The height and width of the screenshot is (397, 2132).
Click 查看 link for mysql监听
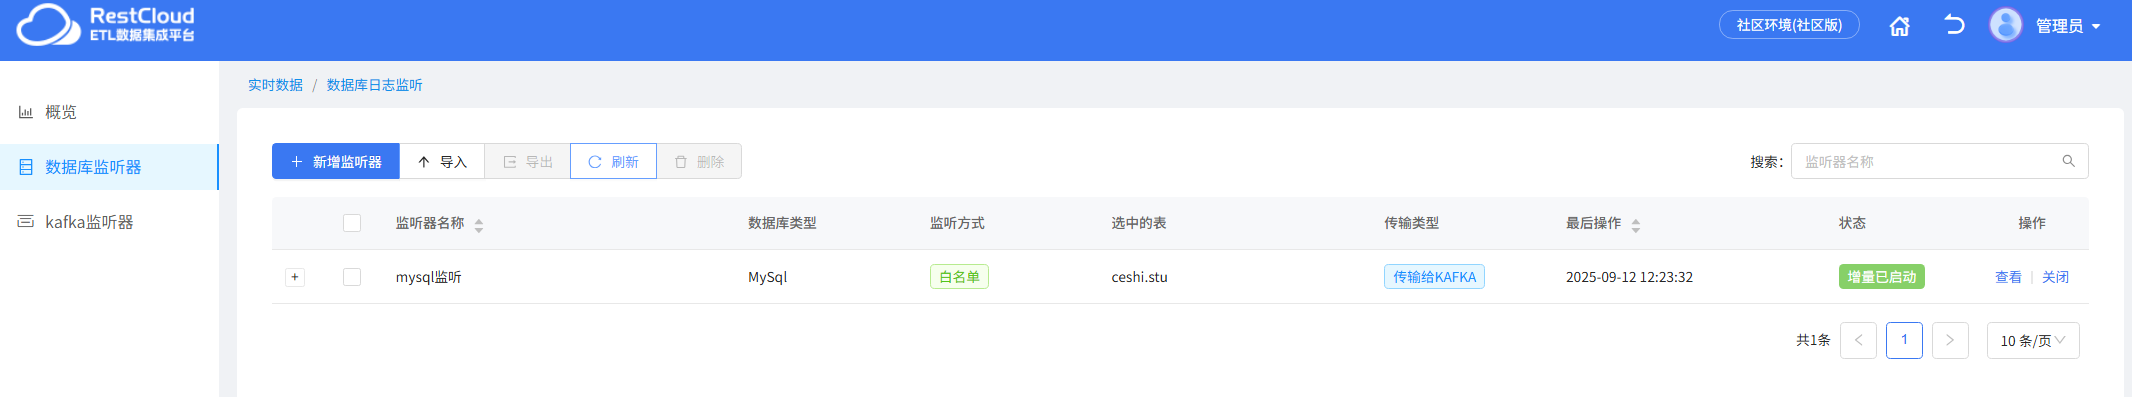tap(2008, 277)
